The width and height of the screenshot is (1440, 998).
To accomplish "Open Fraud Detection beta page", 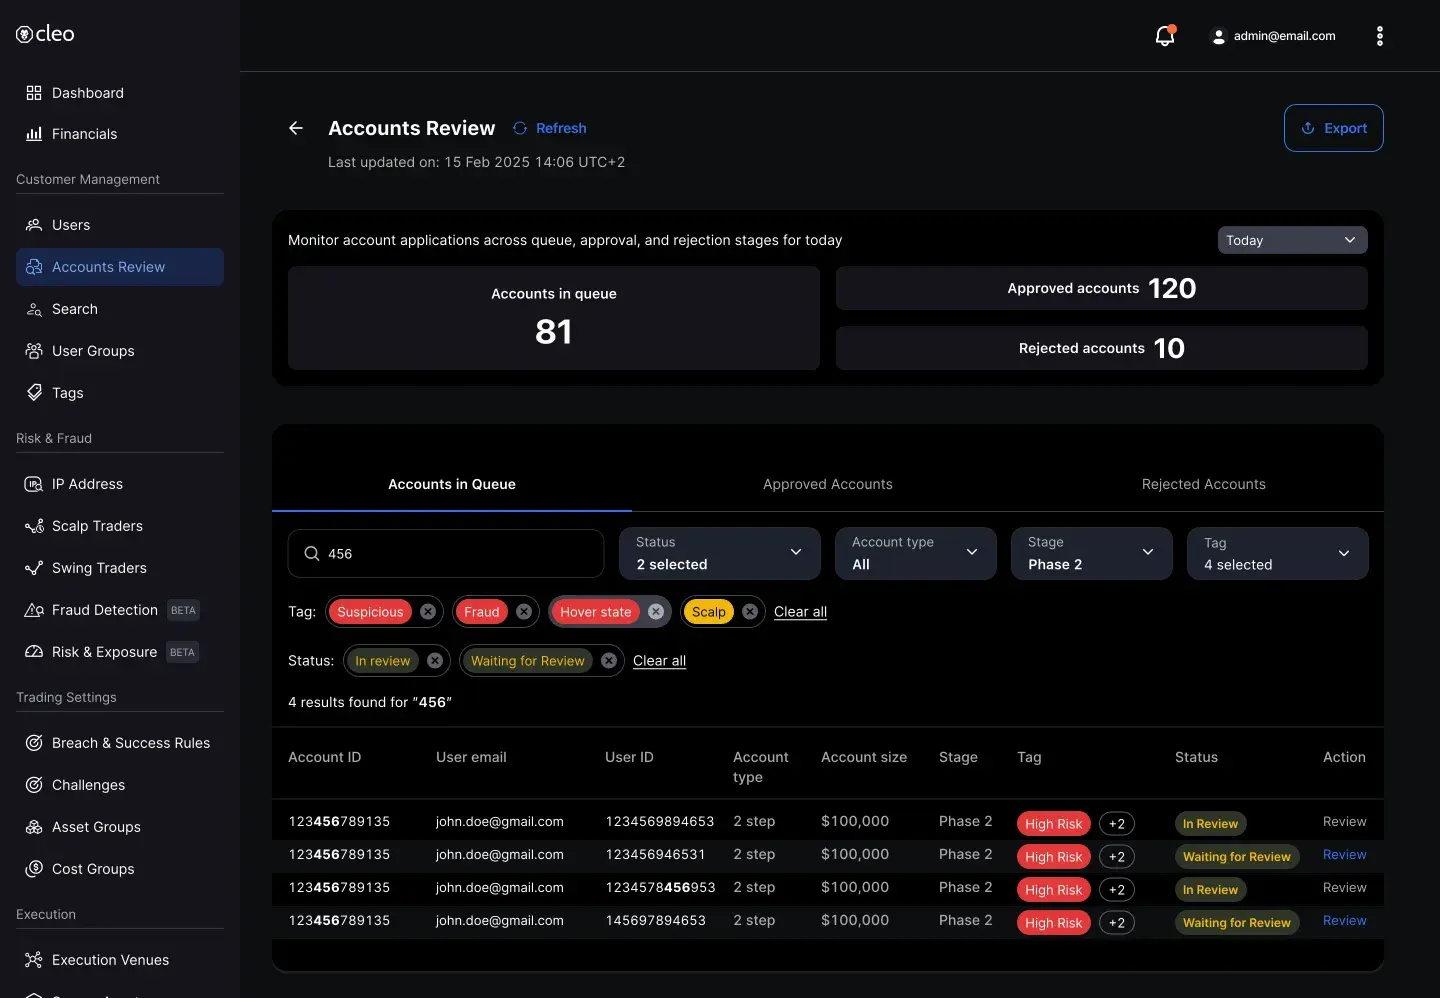I will pyautogui.click(x=120, y=610).
